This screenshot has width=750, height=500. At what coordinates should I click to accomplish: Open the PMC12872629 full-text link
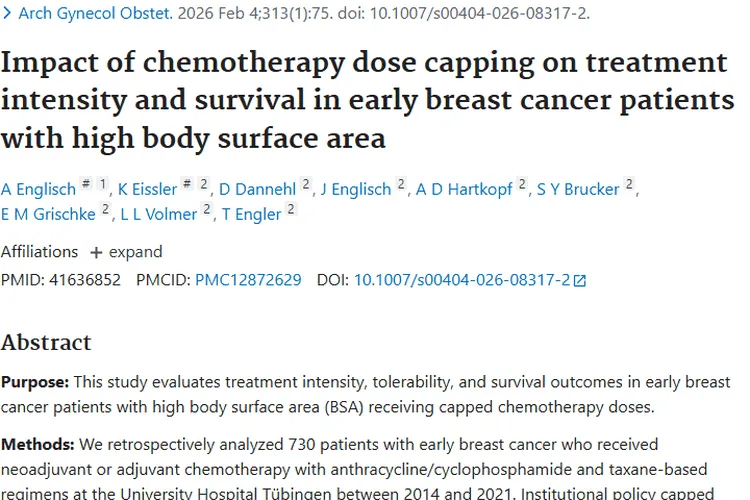click(x=248, y=280)
